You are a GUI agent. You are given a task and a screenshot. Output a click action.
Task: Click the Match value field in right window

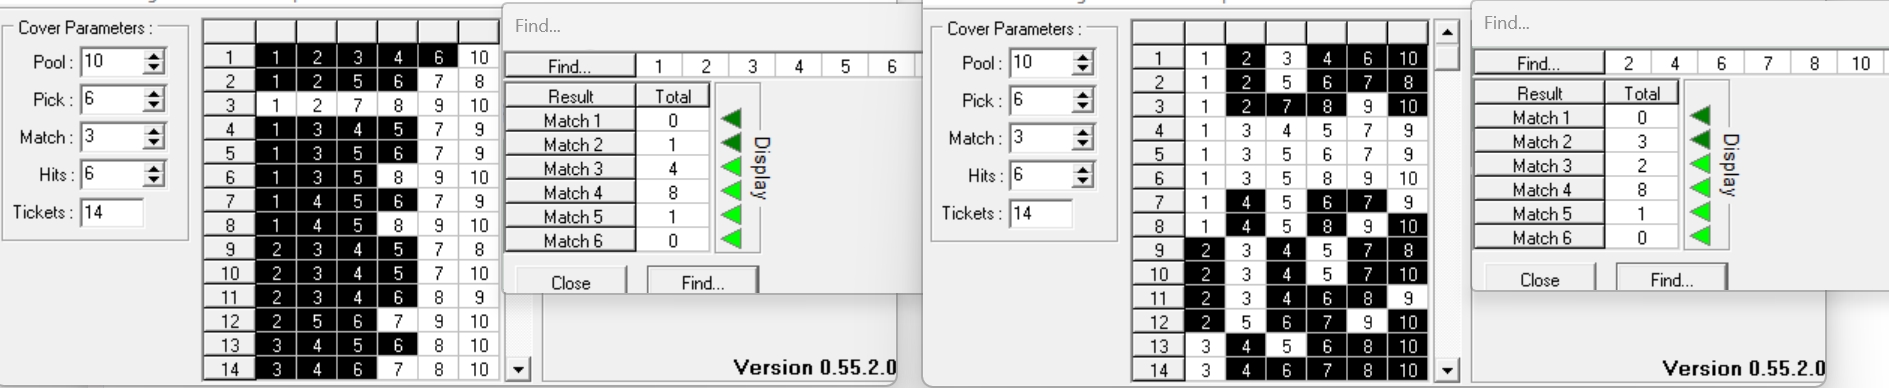[1041, 138]
